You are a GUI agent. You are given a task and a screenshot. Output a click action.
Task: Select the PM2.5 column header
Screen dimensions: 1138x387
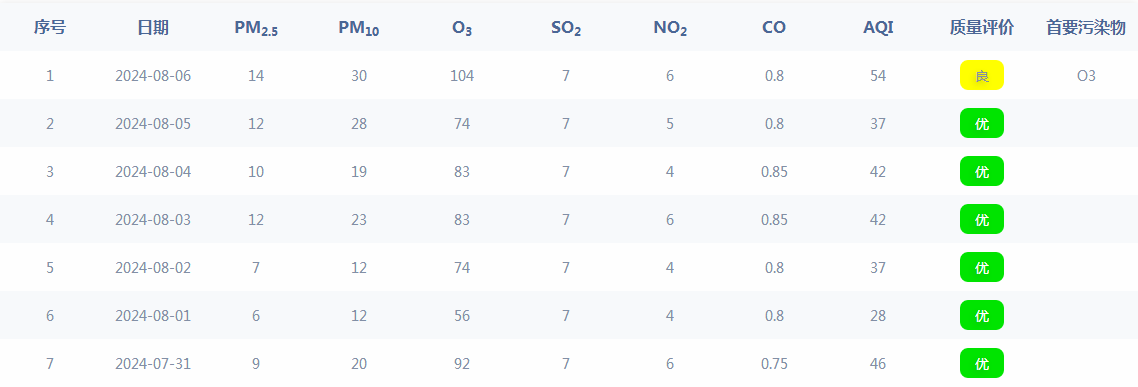[x=256, y=29]
